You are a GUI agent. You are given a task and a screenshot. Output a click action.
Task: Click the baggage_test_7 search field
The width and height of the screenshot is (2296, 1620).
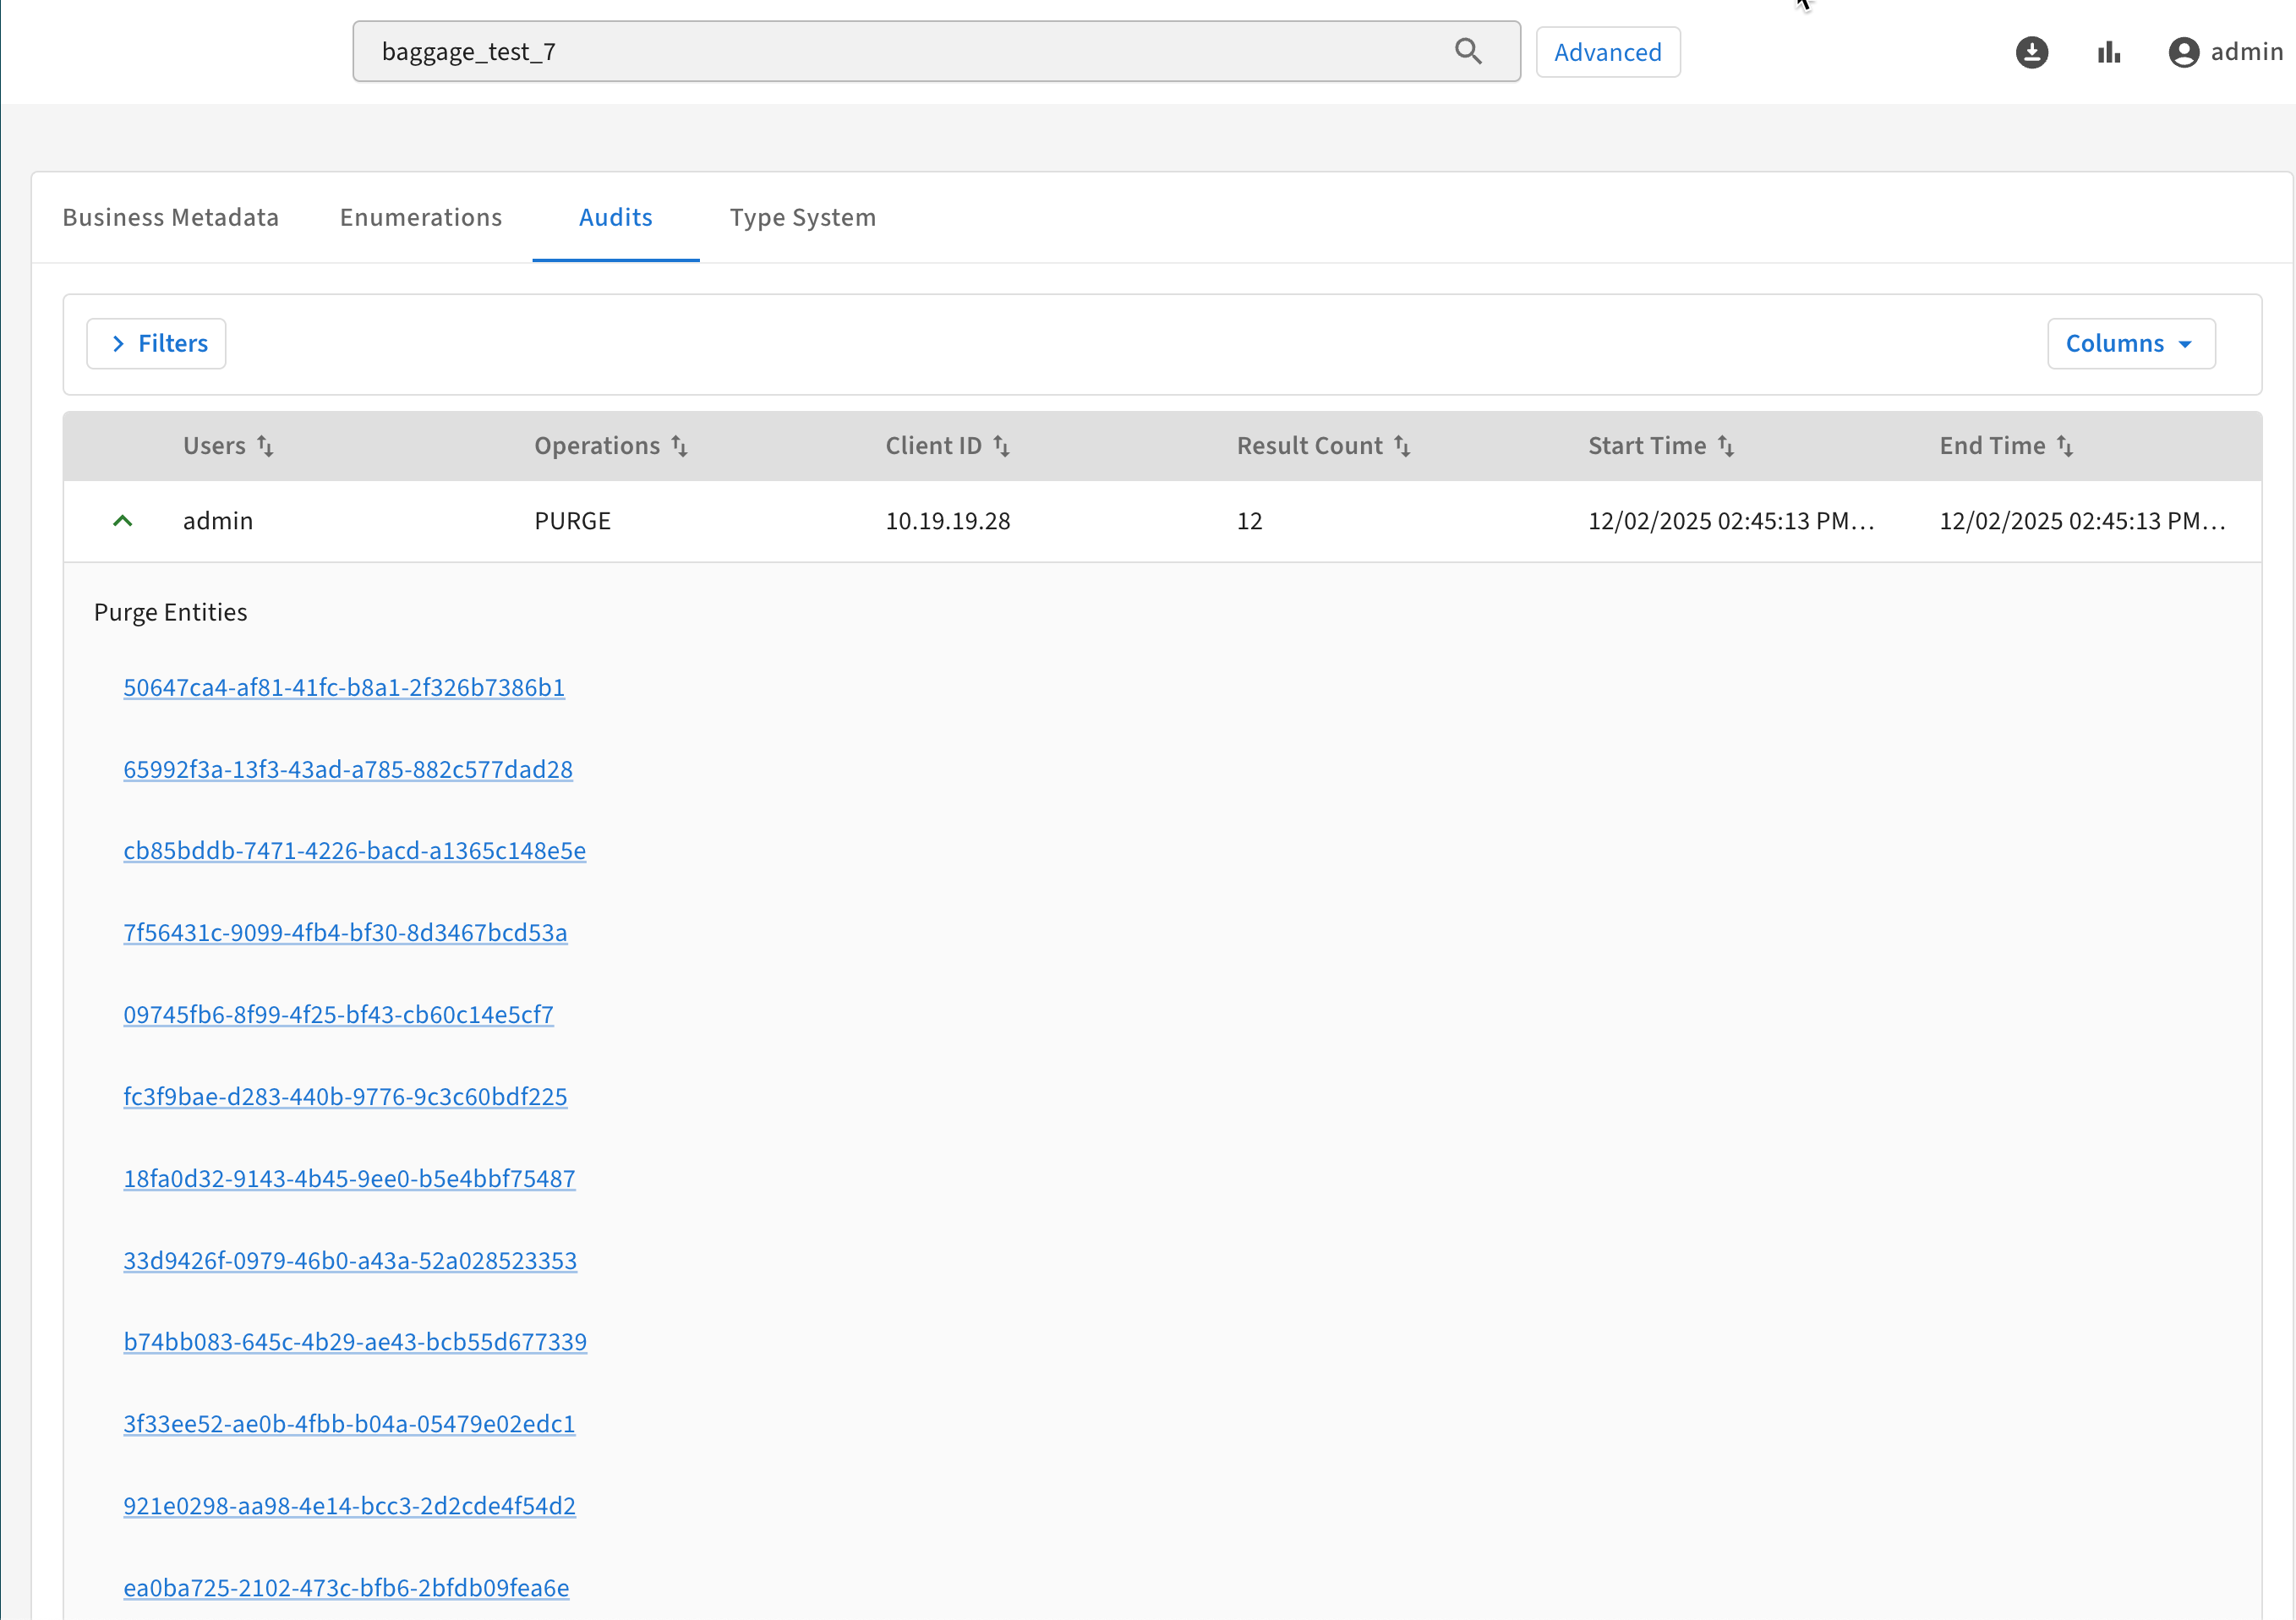[900, 52]
